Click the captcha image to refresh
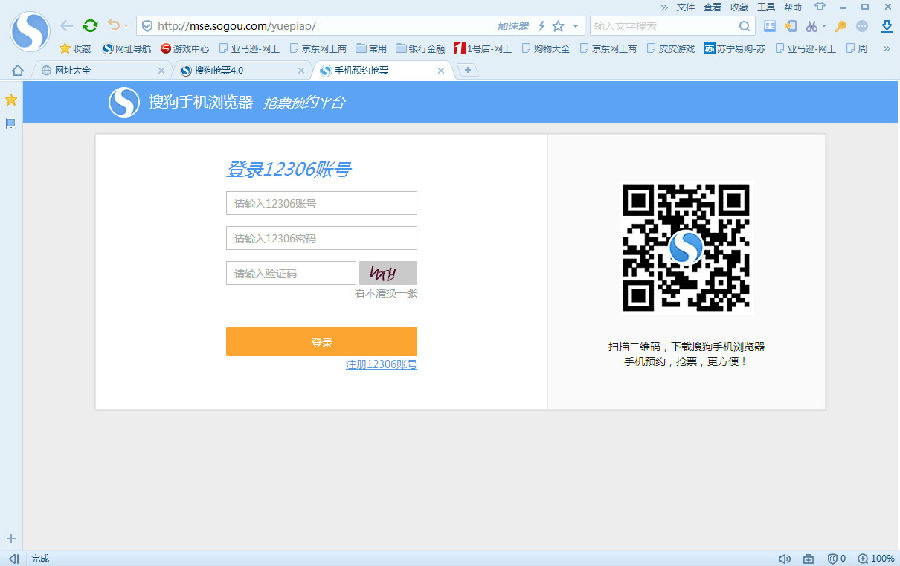The width and height of the screenshot is (900, 566). [x=387, y=273]
